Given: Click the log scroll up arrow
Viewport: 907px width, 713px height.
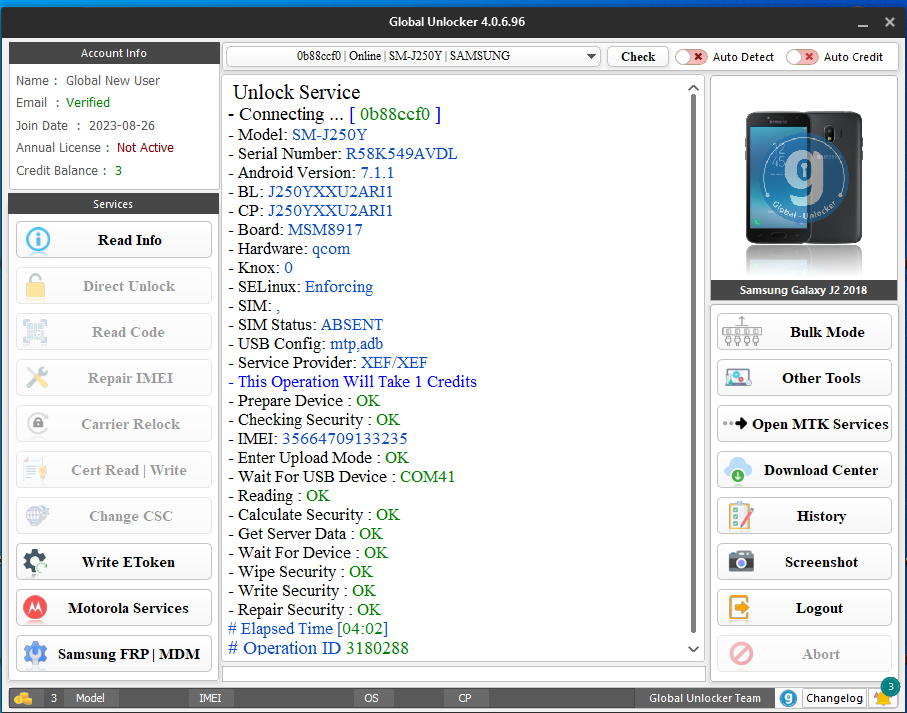Looking at the screenshot, I should (693, 88).
